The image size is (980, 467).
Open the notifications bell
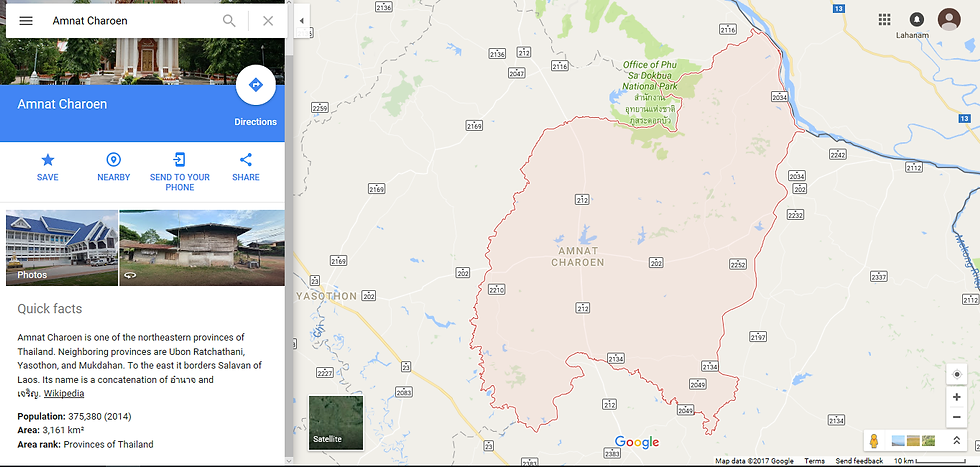[x=917, y=19]
